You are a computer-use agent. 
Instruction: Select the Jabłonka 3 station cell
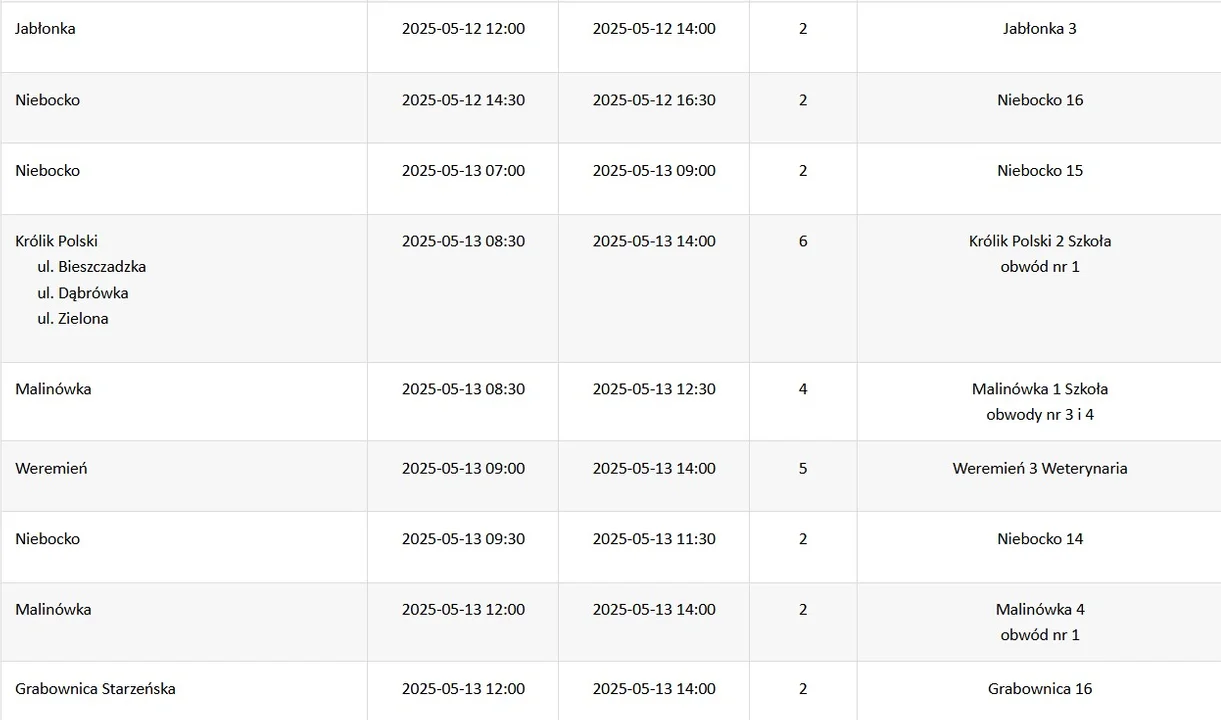point(1039,29)
